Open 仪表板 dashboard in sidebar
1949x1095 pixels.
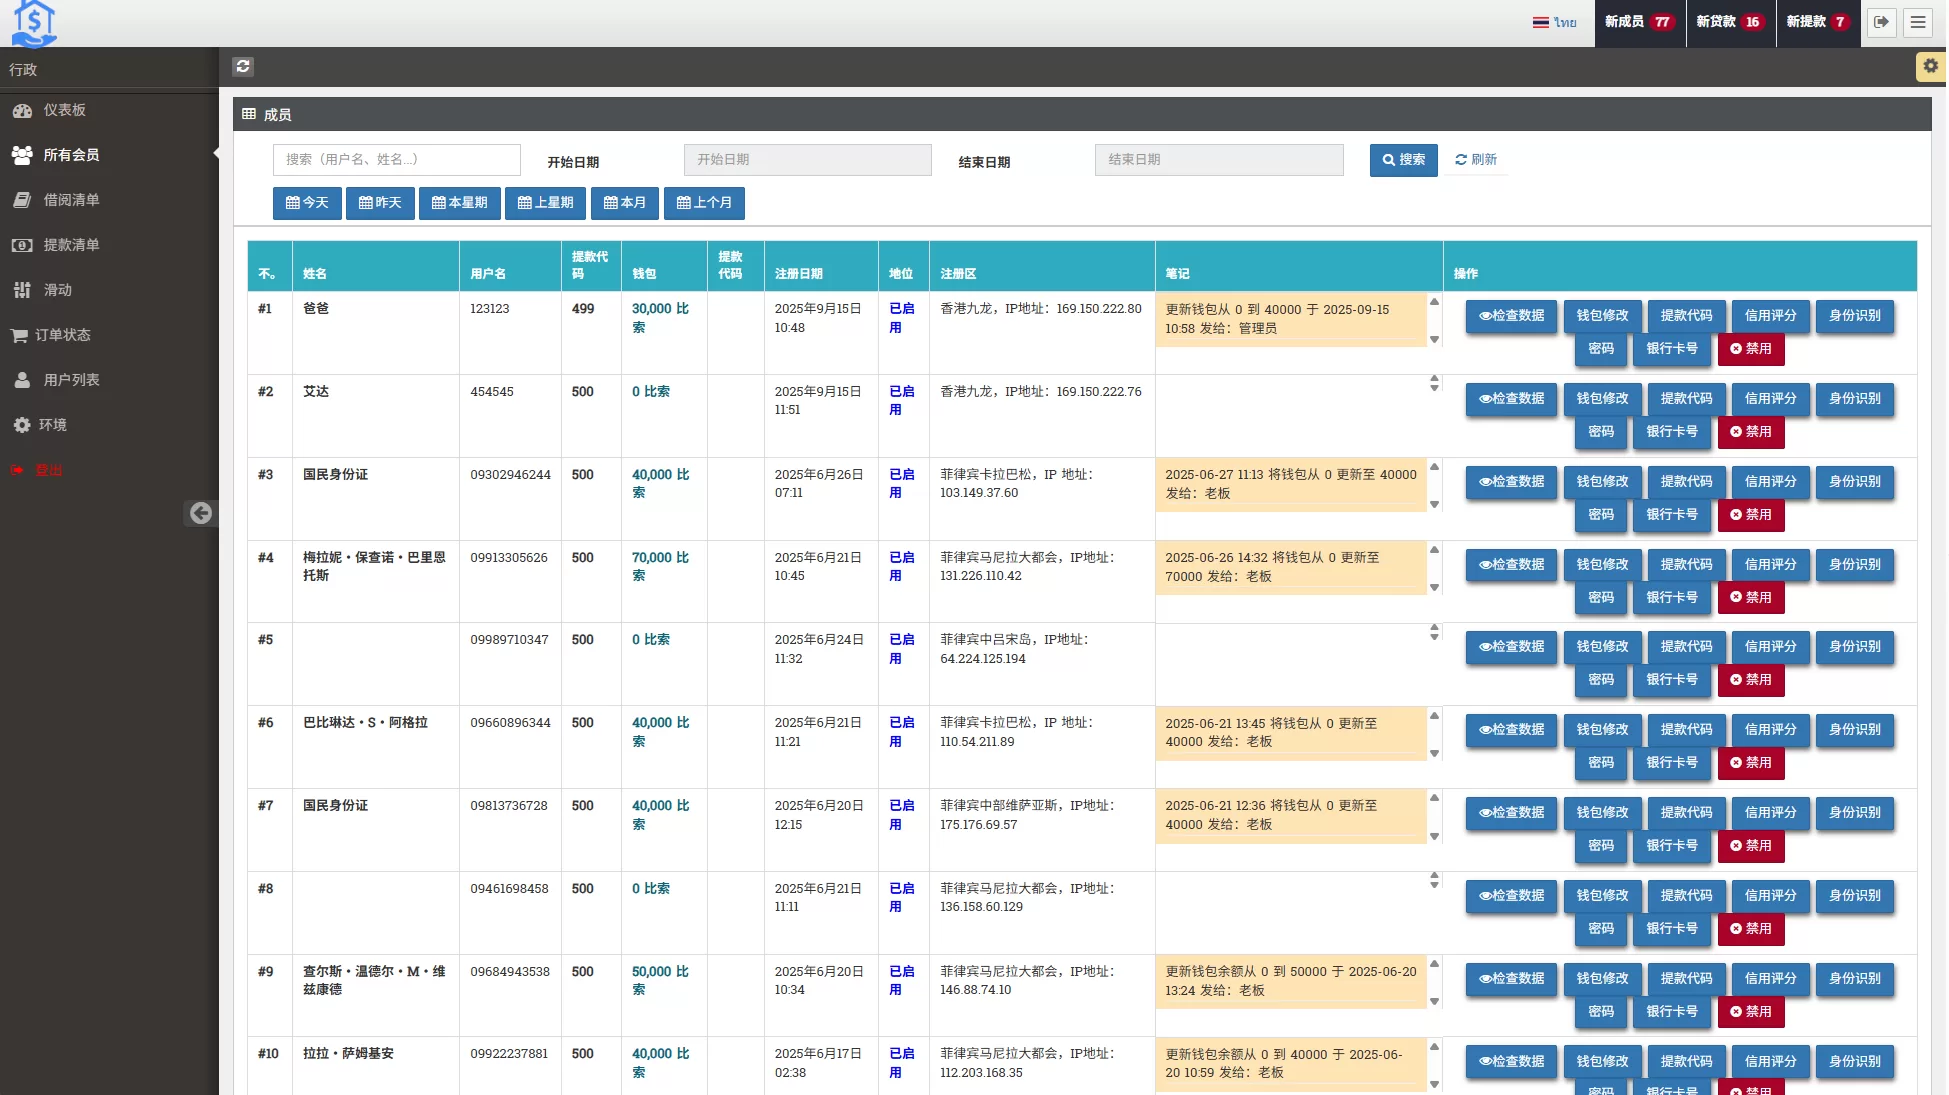pyautogui.click(x=64, y=110)
